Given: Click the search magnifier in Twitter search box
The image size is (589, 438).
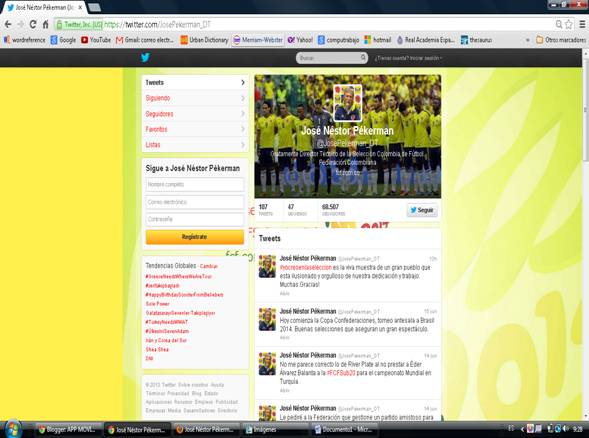Looking at the screenshot, I should [363, 57].
